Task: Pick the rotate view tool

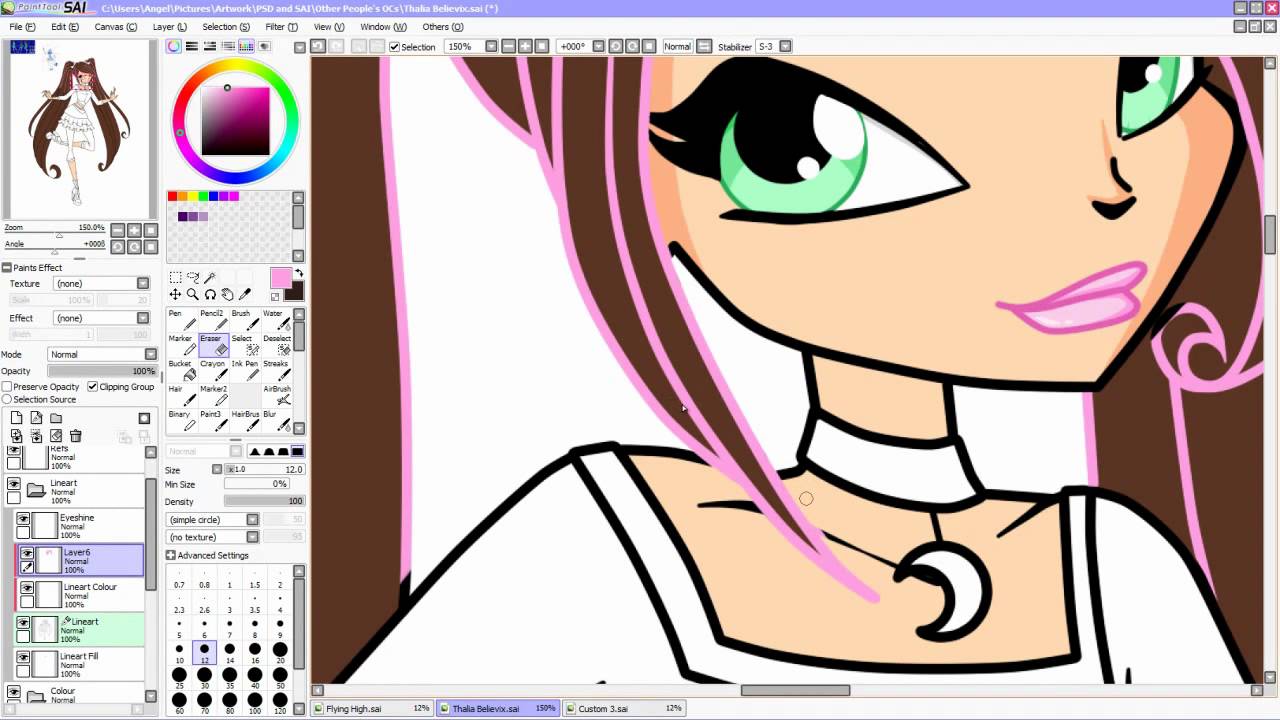Action: coord(210,294)
